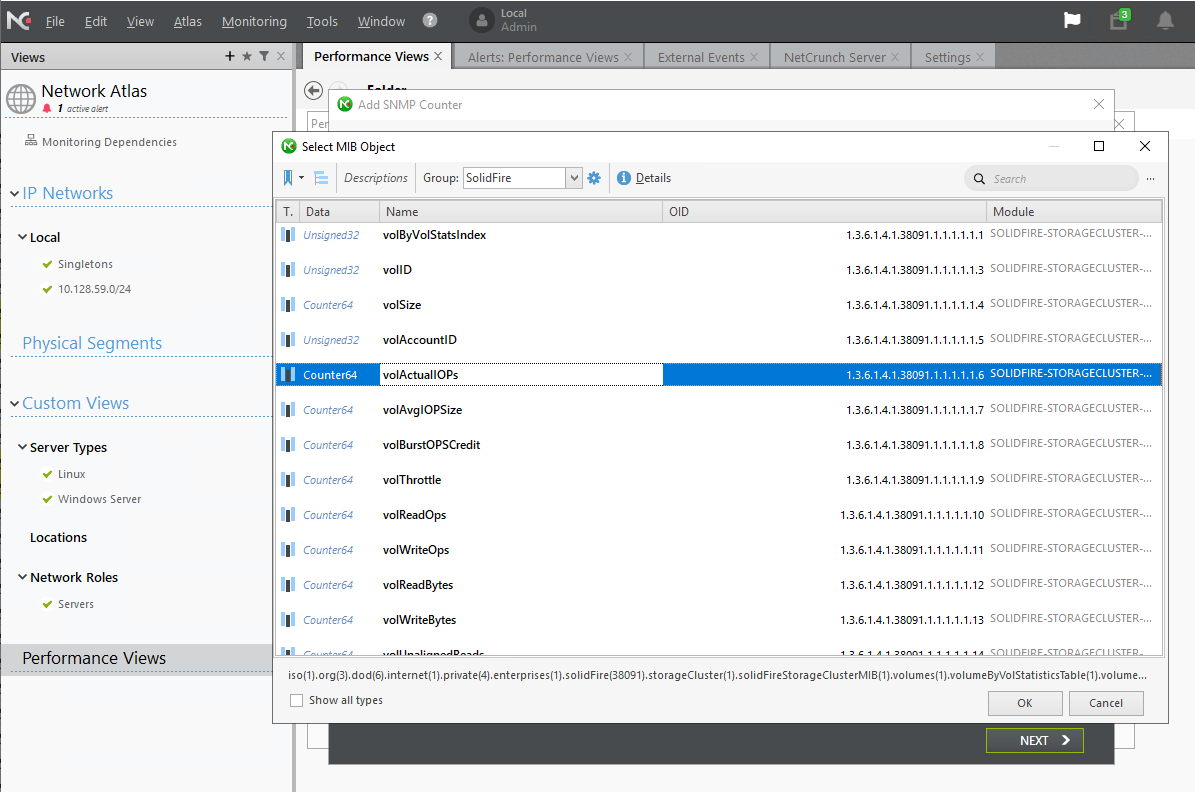Screen dimensions: 1195x792
Task: Sort by the Module column header
Action: [1074, 212]
